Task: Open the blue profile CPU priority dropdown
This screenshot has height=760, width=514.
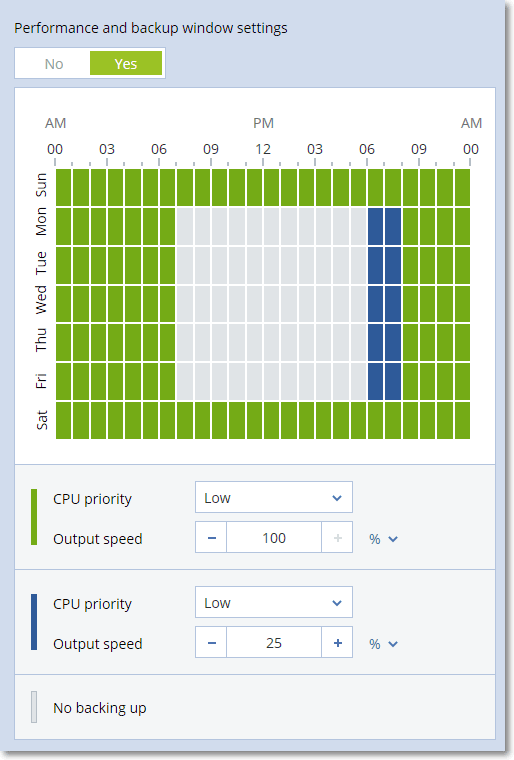Action: point(273,602)
